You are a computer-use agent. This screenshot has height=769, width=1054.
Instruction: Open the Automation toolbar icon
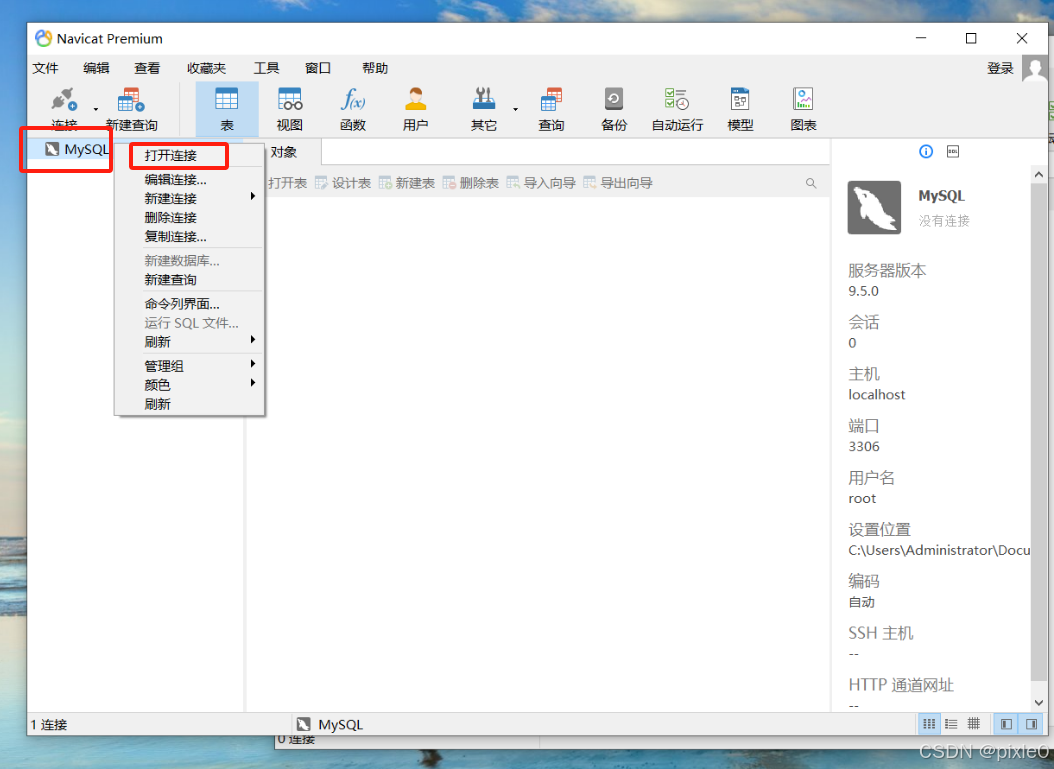pyautogui.click(x=677, y=100)
